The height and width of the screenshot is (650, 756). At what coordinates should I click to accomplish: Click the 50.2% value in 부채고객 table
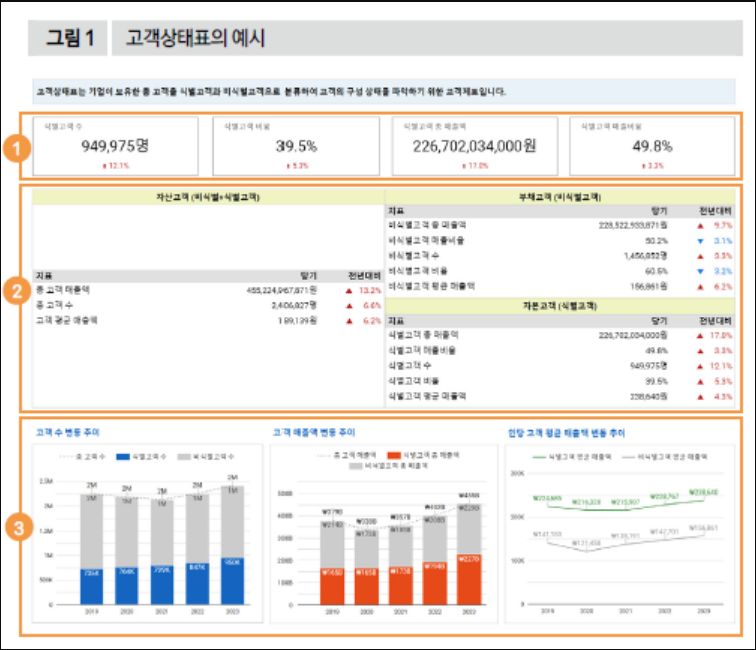tap(656, 241)
